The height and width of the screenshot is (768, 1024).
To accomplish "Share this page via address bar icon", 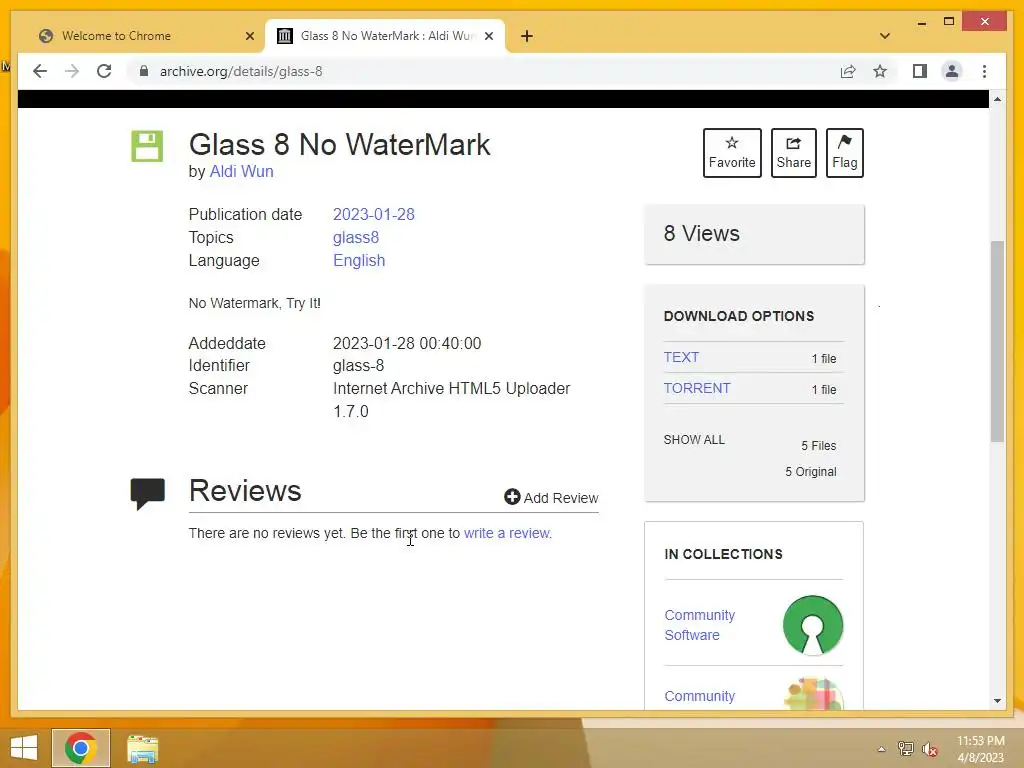I will click(848, 71).
